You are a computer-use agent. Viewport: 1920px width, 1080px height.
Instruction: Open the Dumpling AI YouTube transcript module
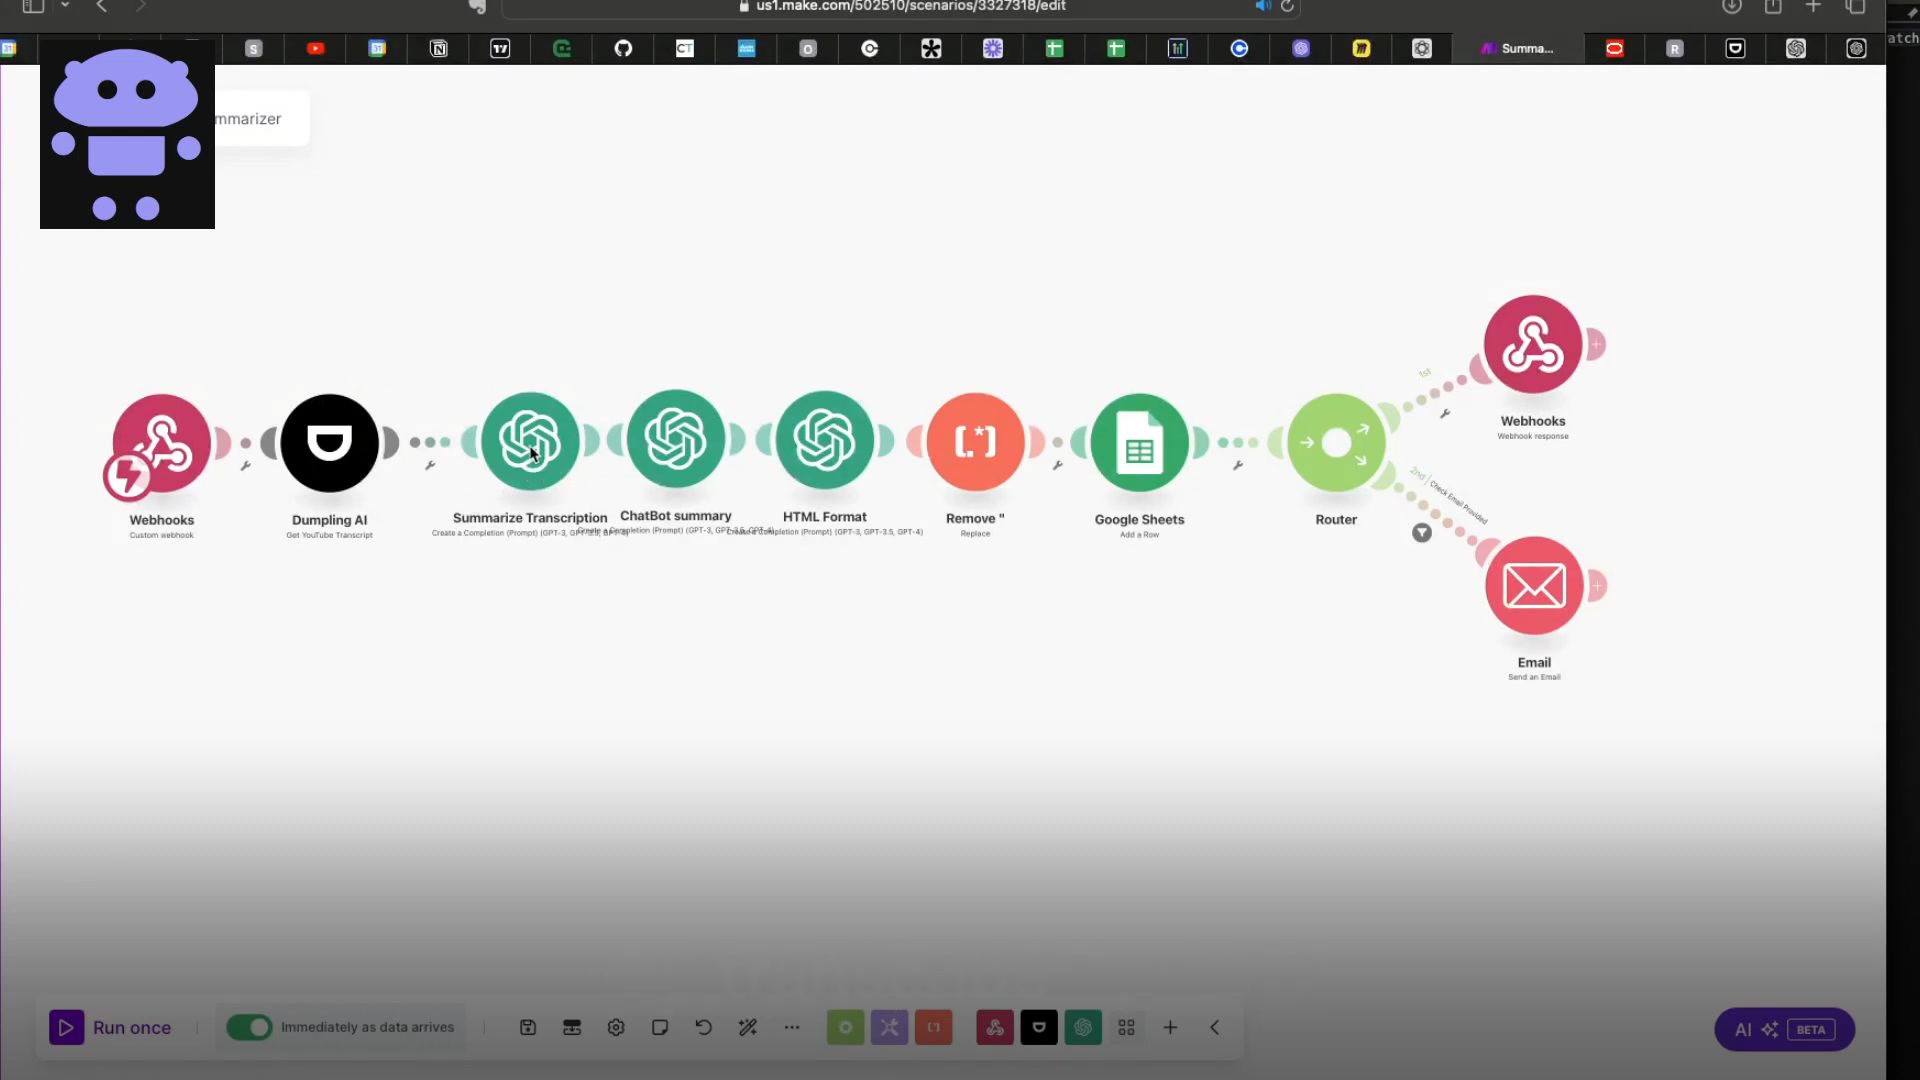330,443
